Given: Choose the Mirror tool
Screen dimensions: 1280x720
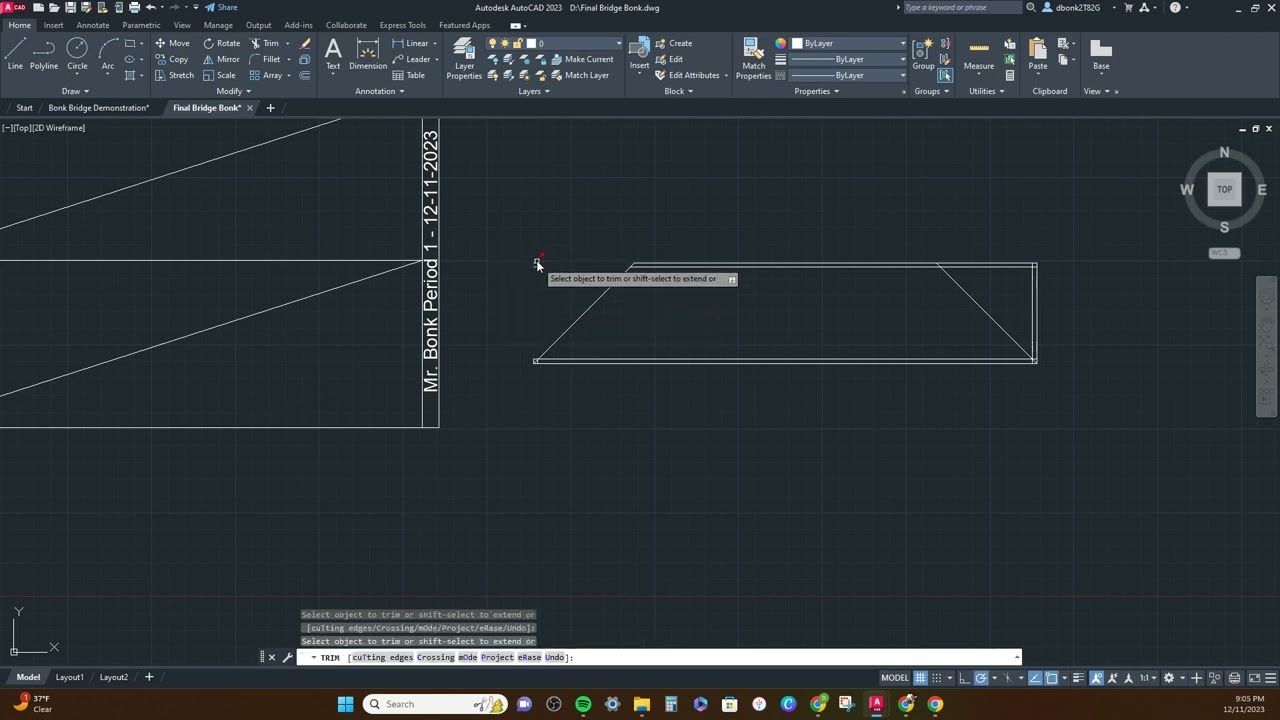Looking at the screenshot, I should (x=221, y=59).
